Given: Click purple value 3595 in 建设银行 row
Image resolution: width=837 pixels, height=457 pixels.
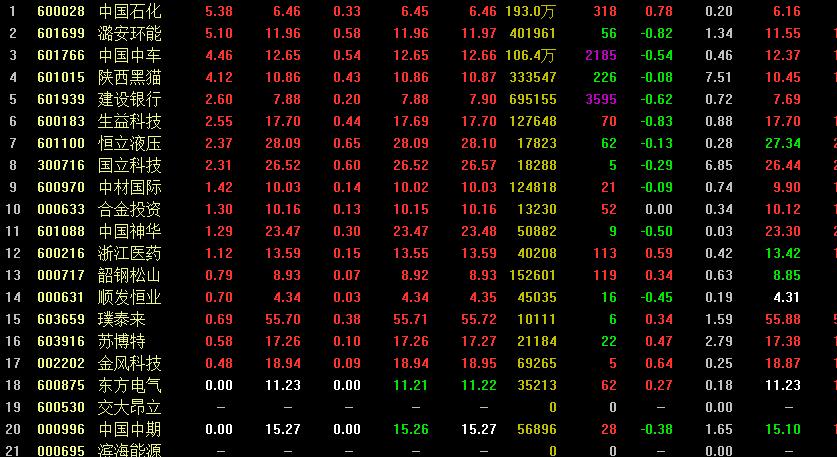Looking at the screenshot, I should [601, 99].
